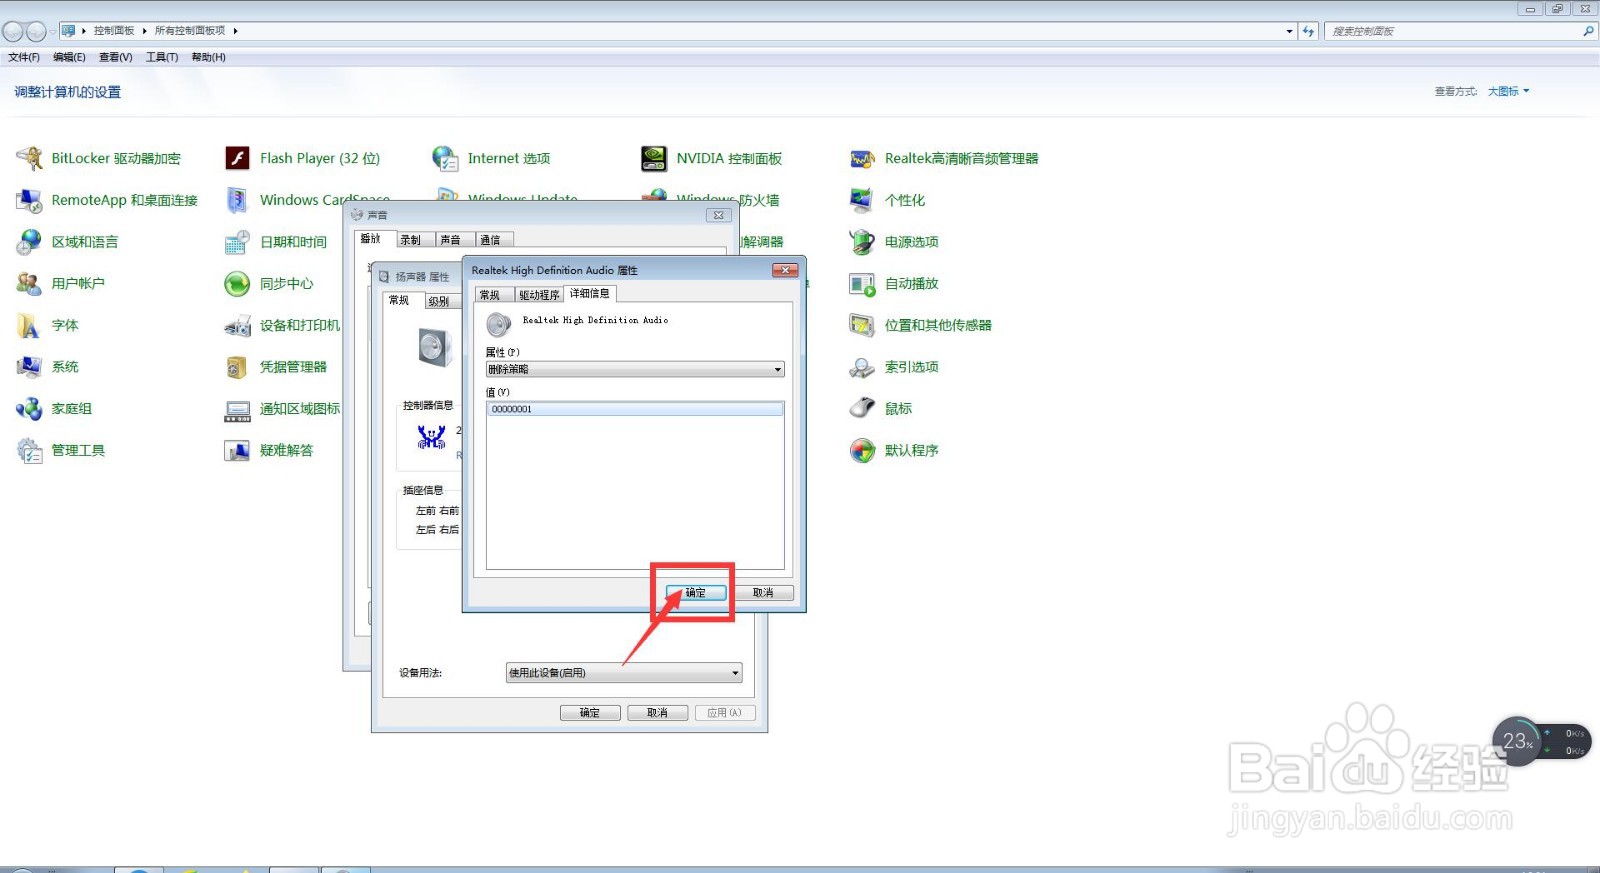The width and height of the screenshot is (1600, 873).
Task: Open 系统 icon
Action: [29, 367]
